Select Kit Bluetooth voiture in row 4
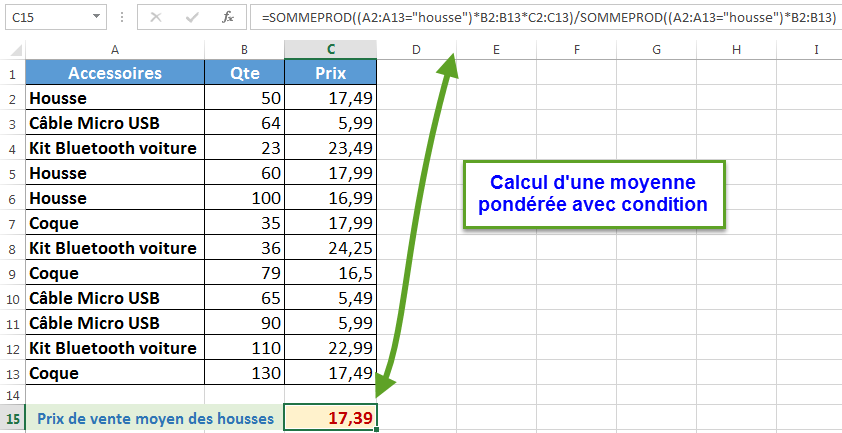The height and width of the screenshot is (433, 842). [x=115, y=148]
